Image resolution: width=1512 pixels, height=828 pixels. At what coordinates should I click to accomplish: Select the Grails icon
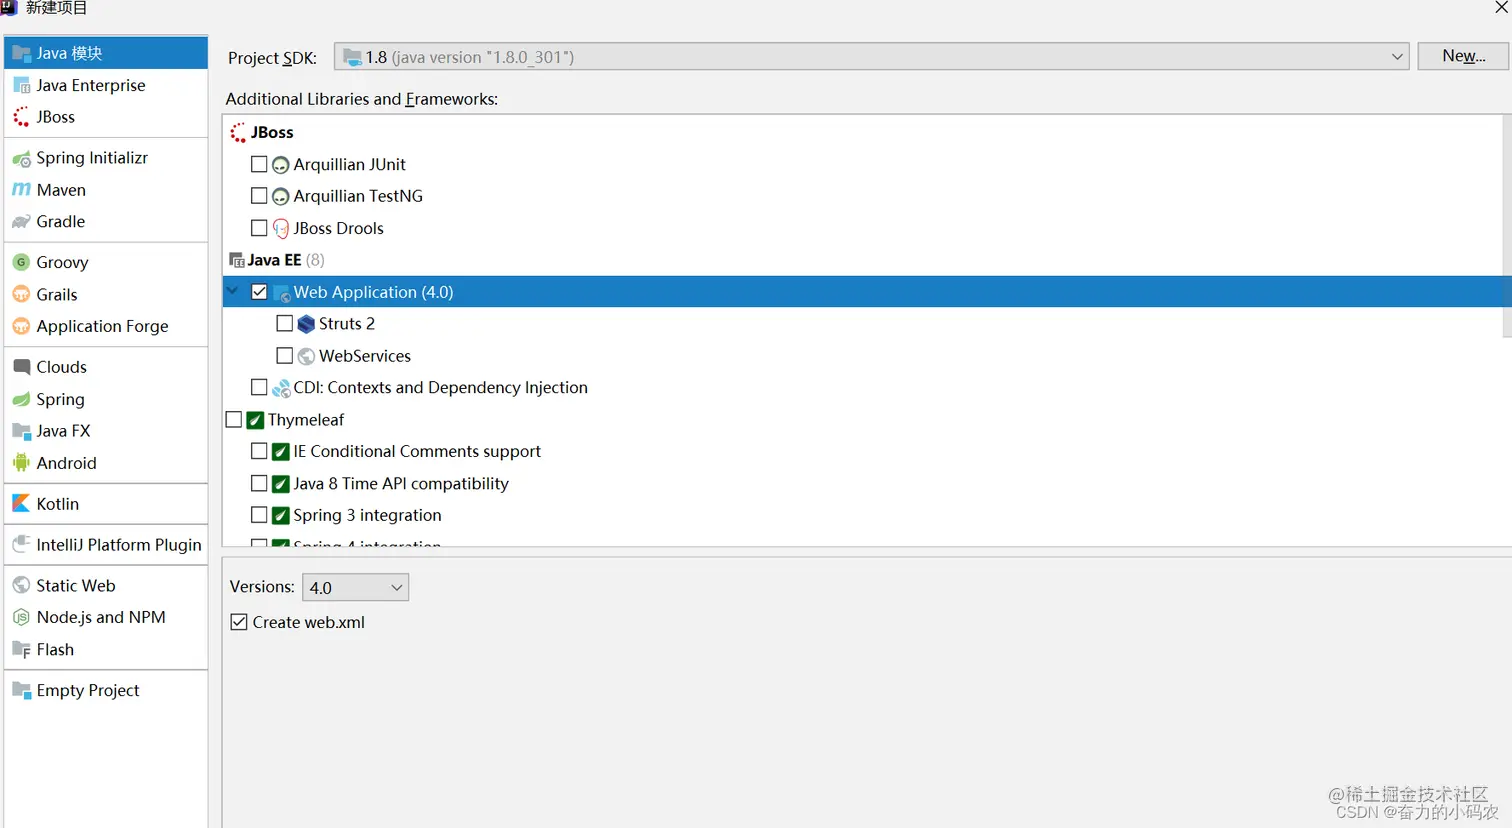tap(21, 294)
